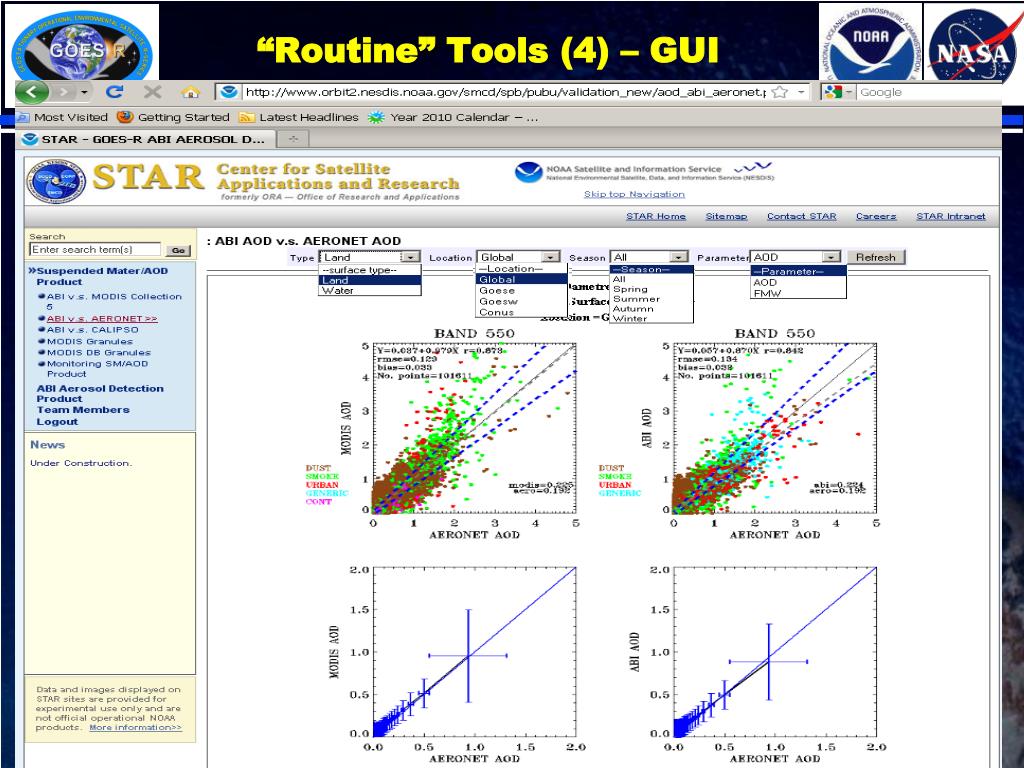This screenshot has height=768, width=1024.
Task: Choose Winter in the Season list
Action: click(x=651, y=318)
